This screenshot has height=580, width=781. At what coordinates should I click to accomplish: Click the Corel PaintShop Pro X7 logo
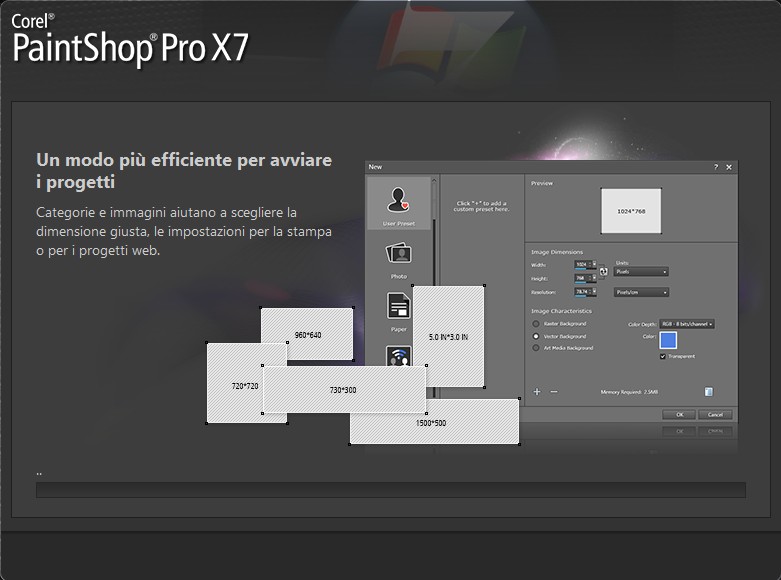tap(130, 40)
